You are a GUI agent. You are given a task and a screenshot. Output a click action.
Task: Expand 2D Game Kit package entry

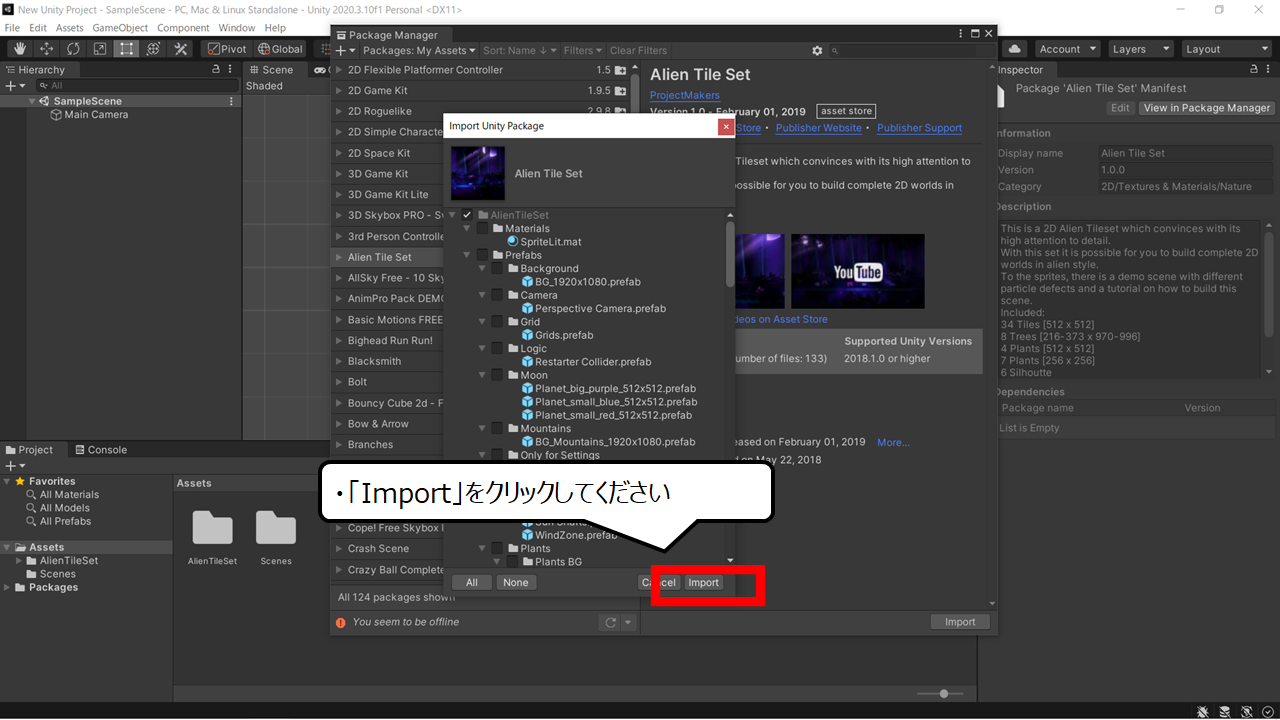pos(340,91)
